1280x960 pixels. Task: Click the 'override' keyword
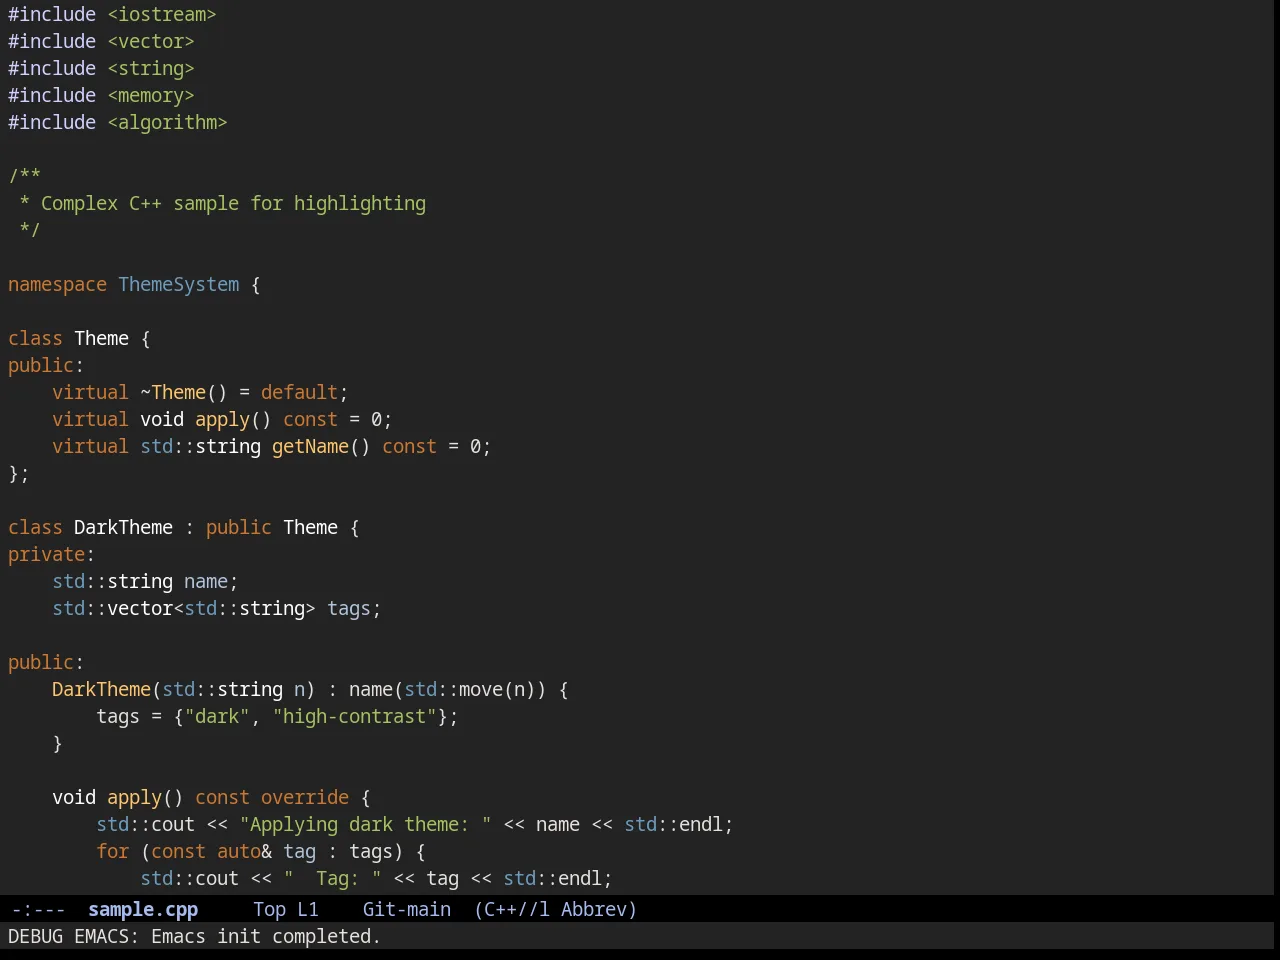(305, 797)
